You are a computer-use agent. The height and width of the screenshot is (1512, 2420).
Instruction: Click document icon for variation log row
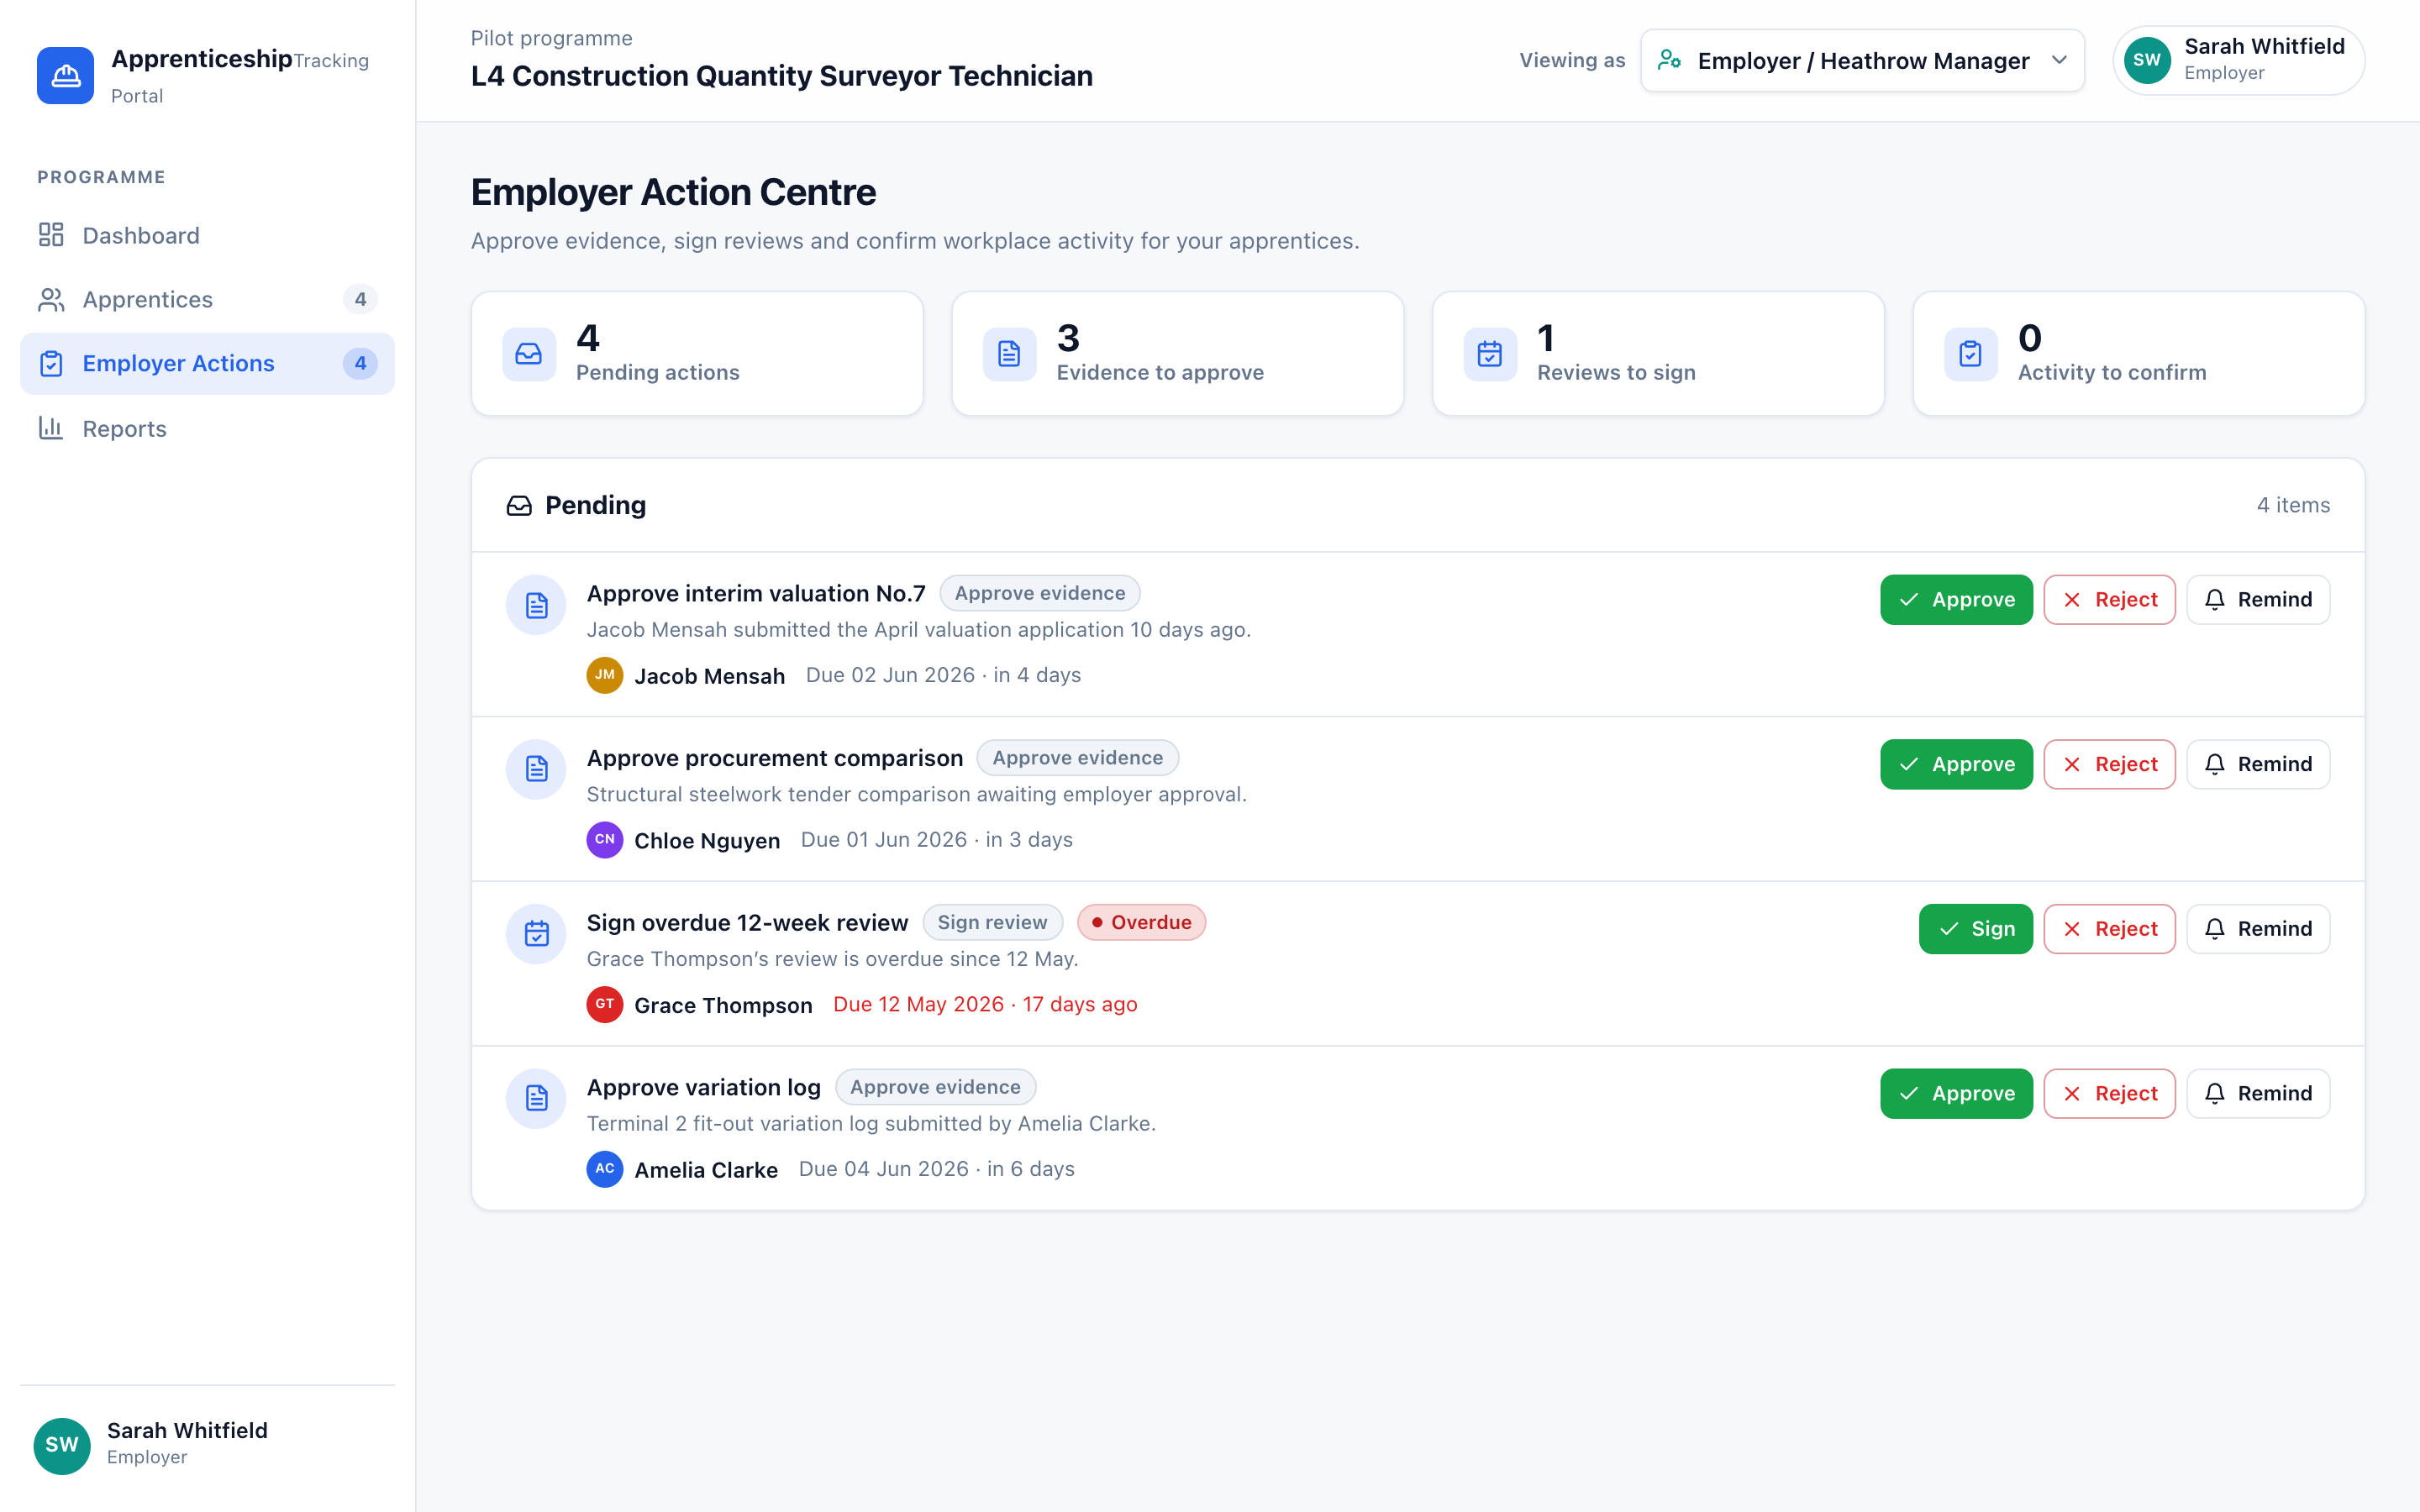[537, 1098]
